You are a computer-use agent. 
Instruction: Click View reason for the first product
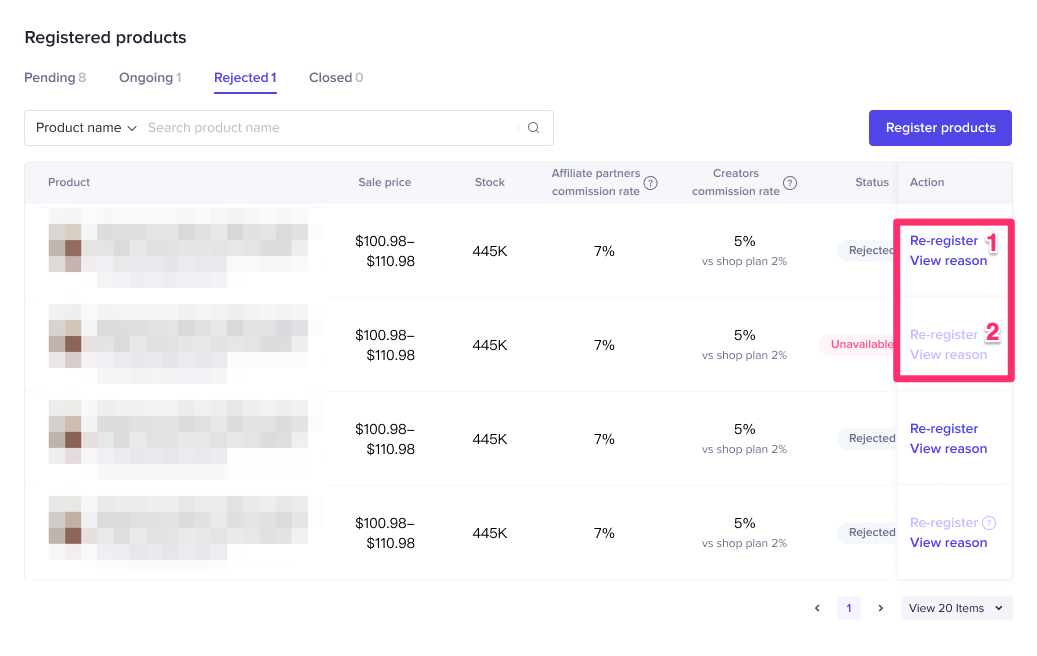point(948,261)
